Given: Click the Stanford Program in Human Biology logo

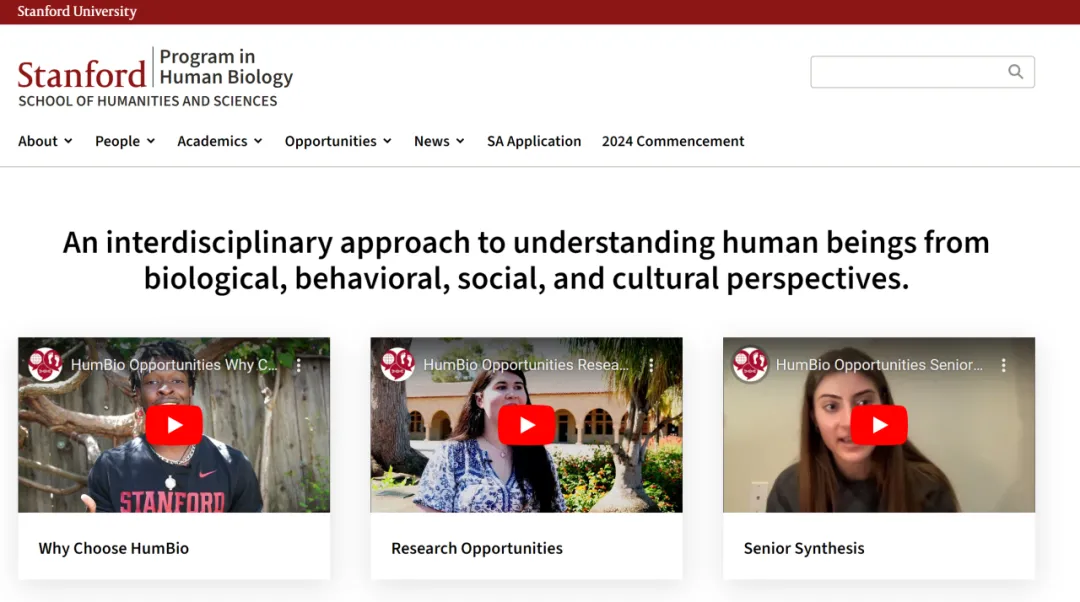Looking at the screenshot, I should click(x=156, y=77).
